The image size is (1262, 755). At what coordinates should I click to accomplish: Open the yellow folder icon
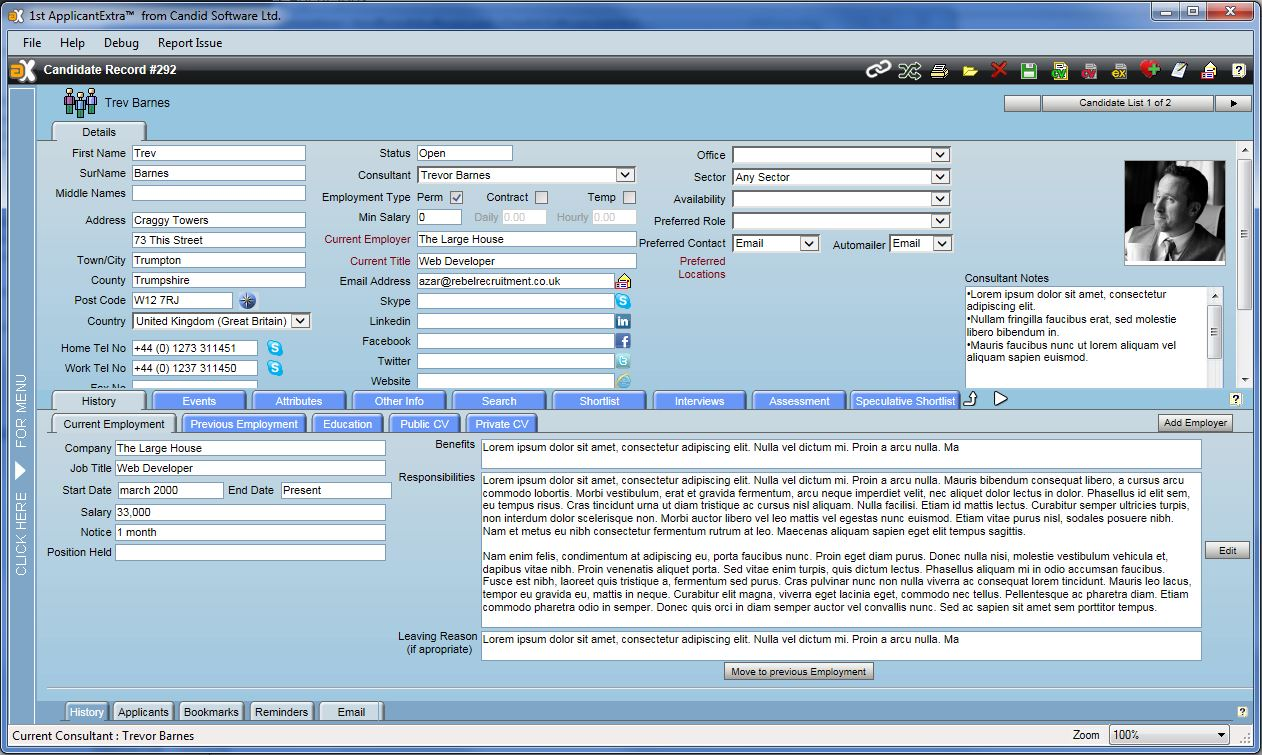tap(970, 71)
